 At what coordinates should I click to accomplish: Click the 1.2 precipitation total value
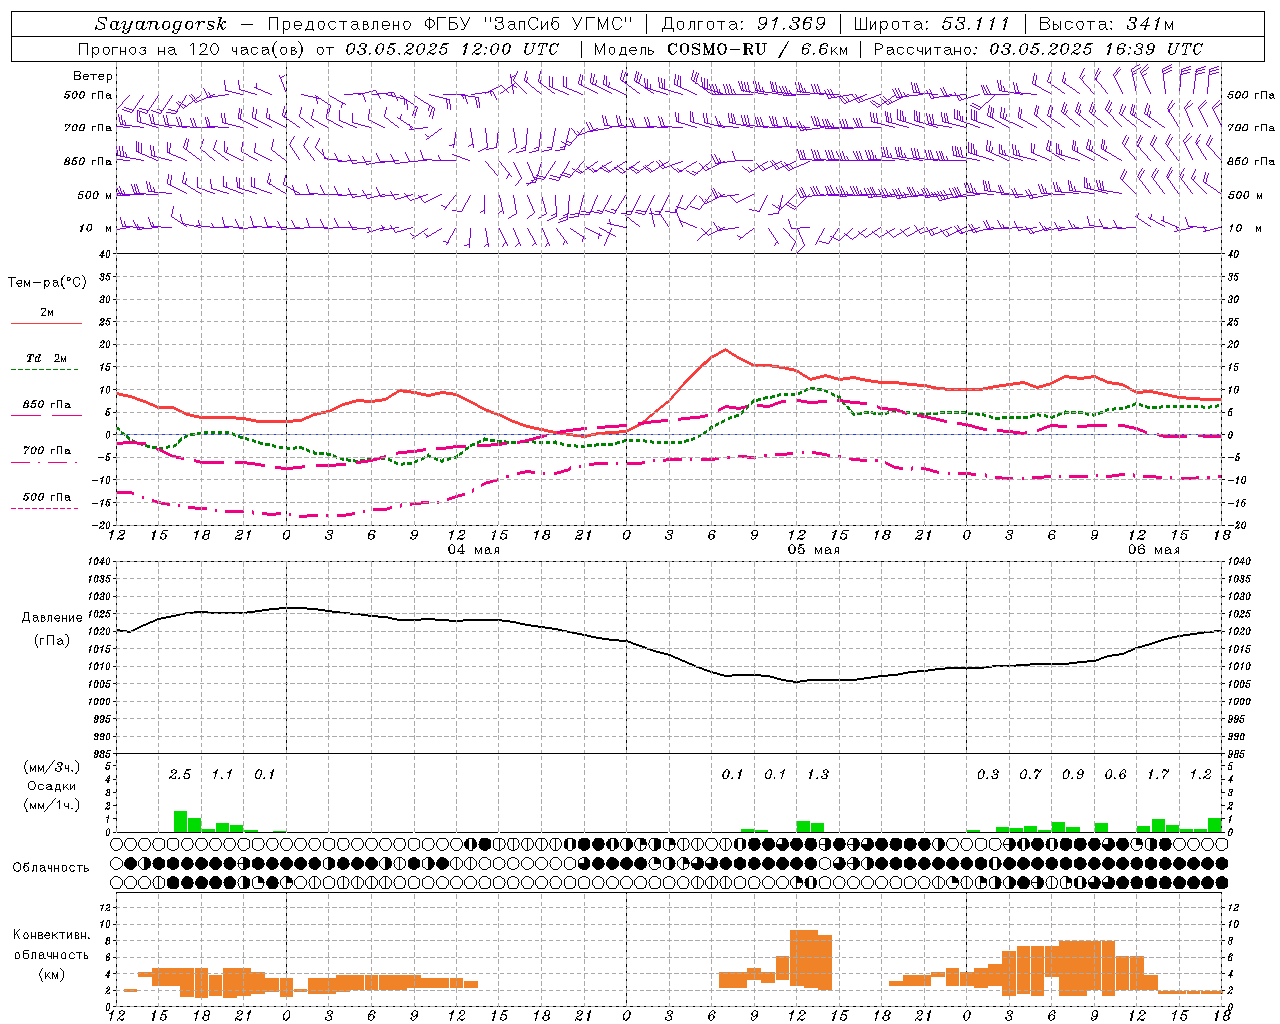tap(1200, 774)
